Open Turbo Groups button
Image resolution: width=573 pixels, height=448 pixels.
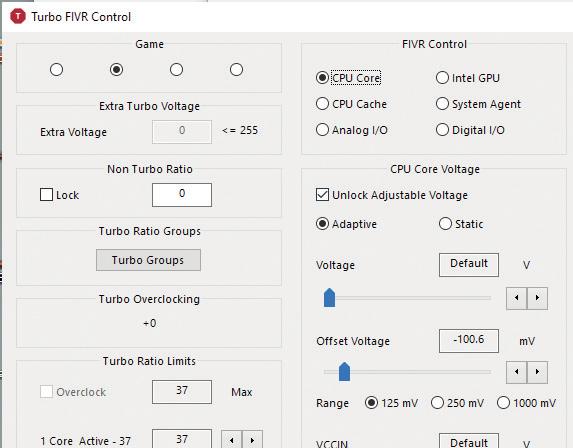pyautogui.click(x=148, y=260)
